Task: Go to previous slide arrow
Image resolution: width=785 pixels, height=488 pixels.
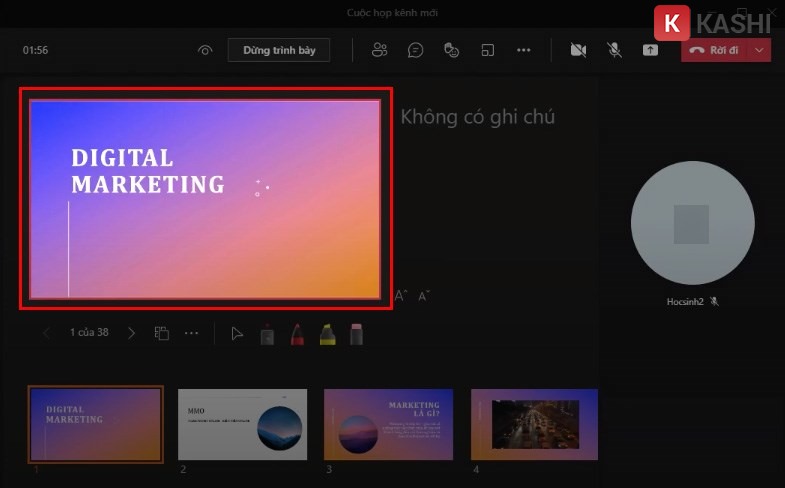Action: 47,333
